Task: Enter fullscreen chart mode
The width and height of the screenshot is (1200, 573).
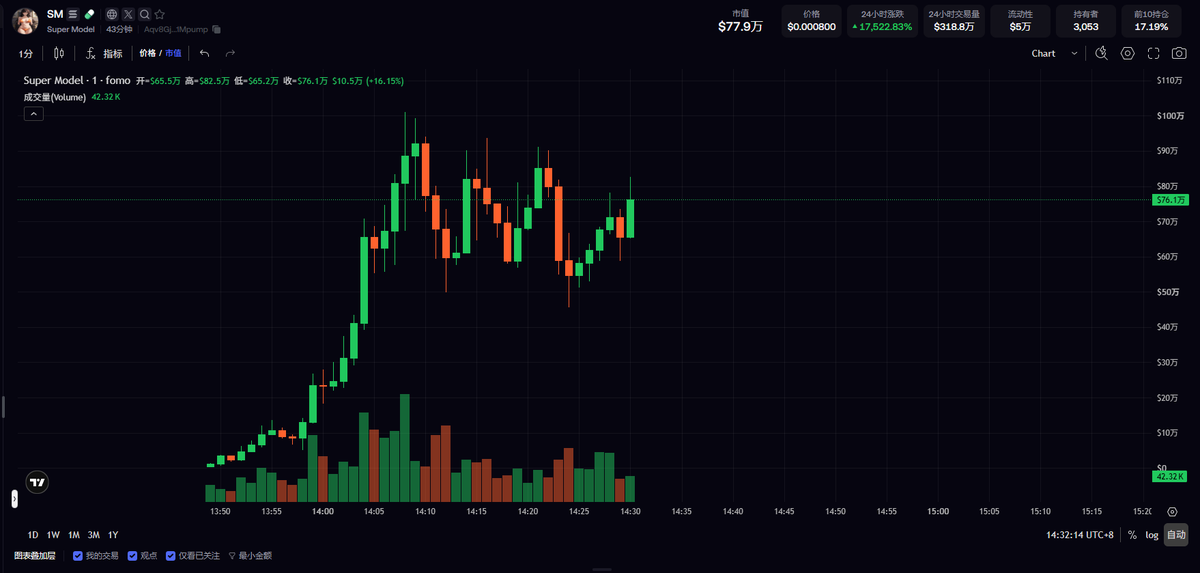Action: coord(1153,53)
